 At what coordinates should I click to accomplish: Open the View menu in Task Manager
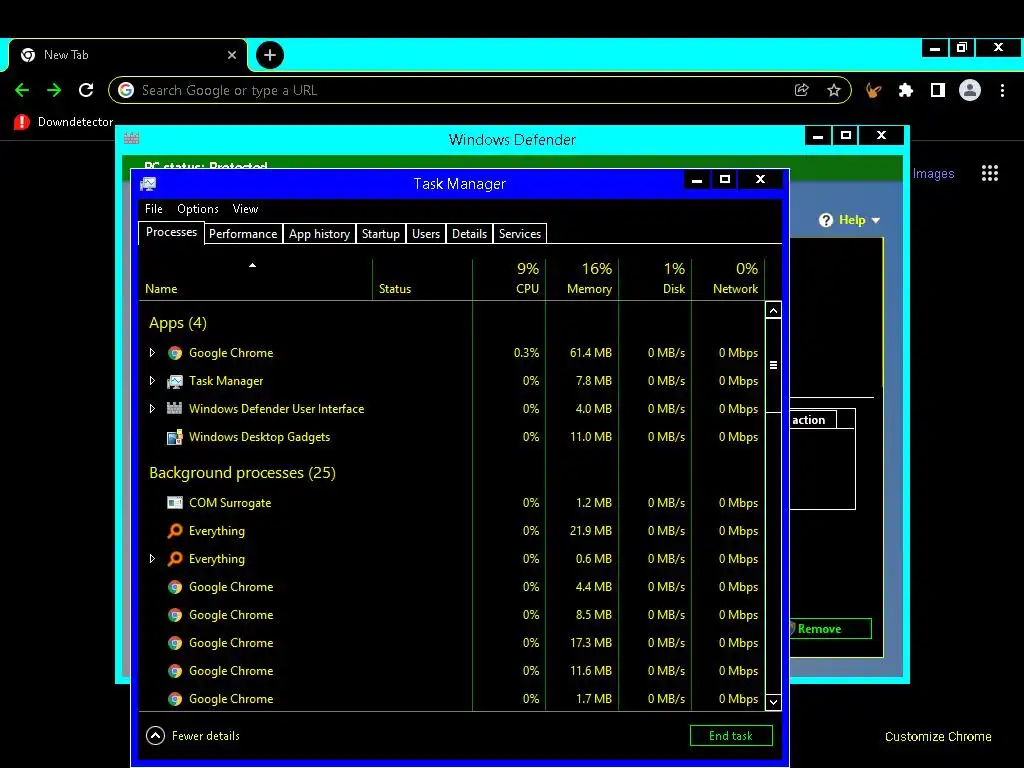point(245,209)
